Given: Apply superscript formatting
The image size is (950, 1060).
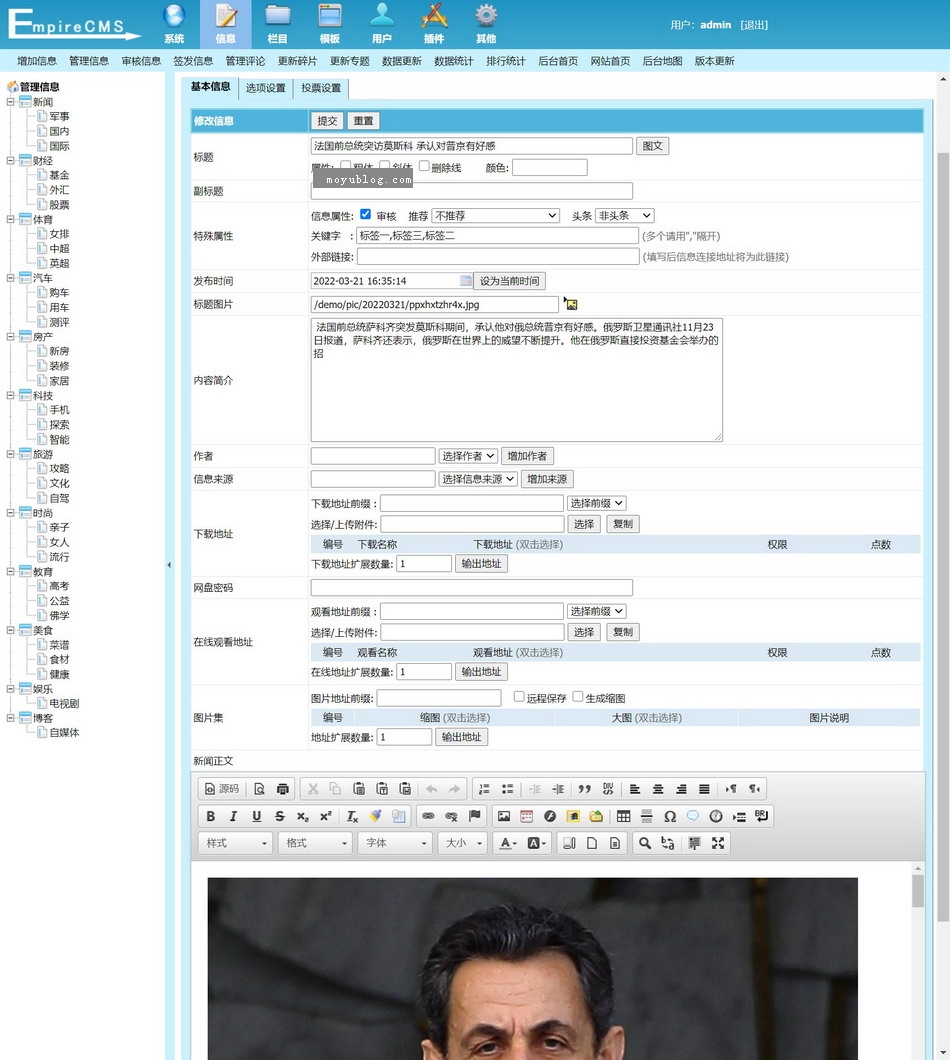Looking at the screenshot, I should click(325, 816).
